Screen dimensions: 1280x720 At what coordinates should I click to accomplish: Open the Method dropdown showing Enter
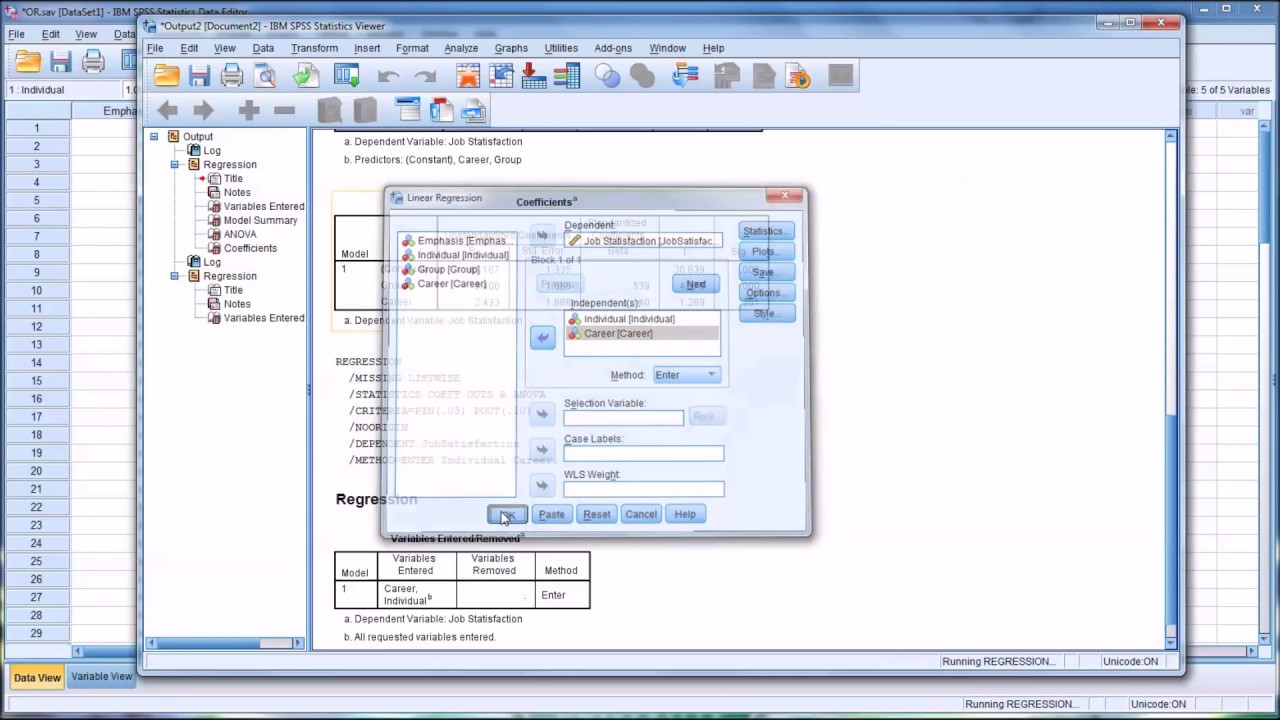click(686, 375)
